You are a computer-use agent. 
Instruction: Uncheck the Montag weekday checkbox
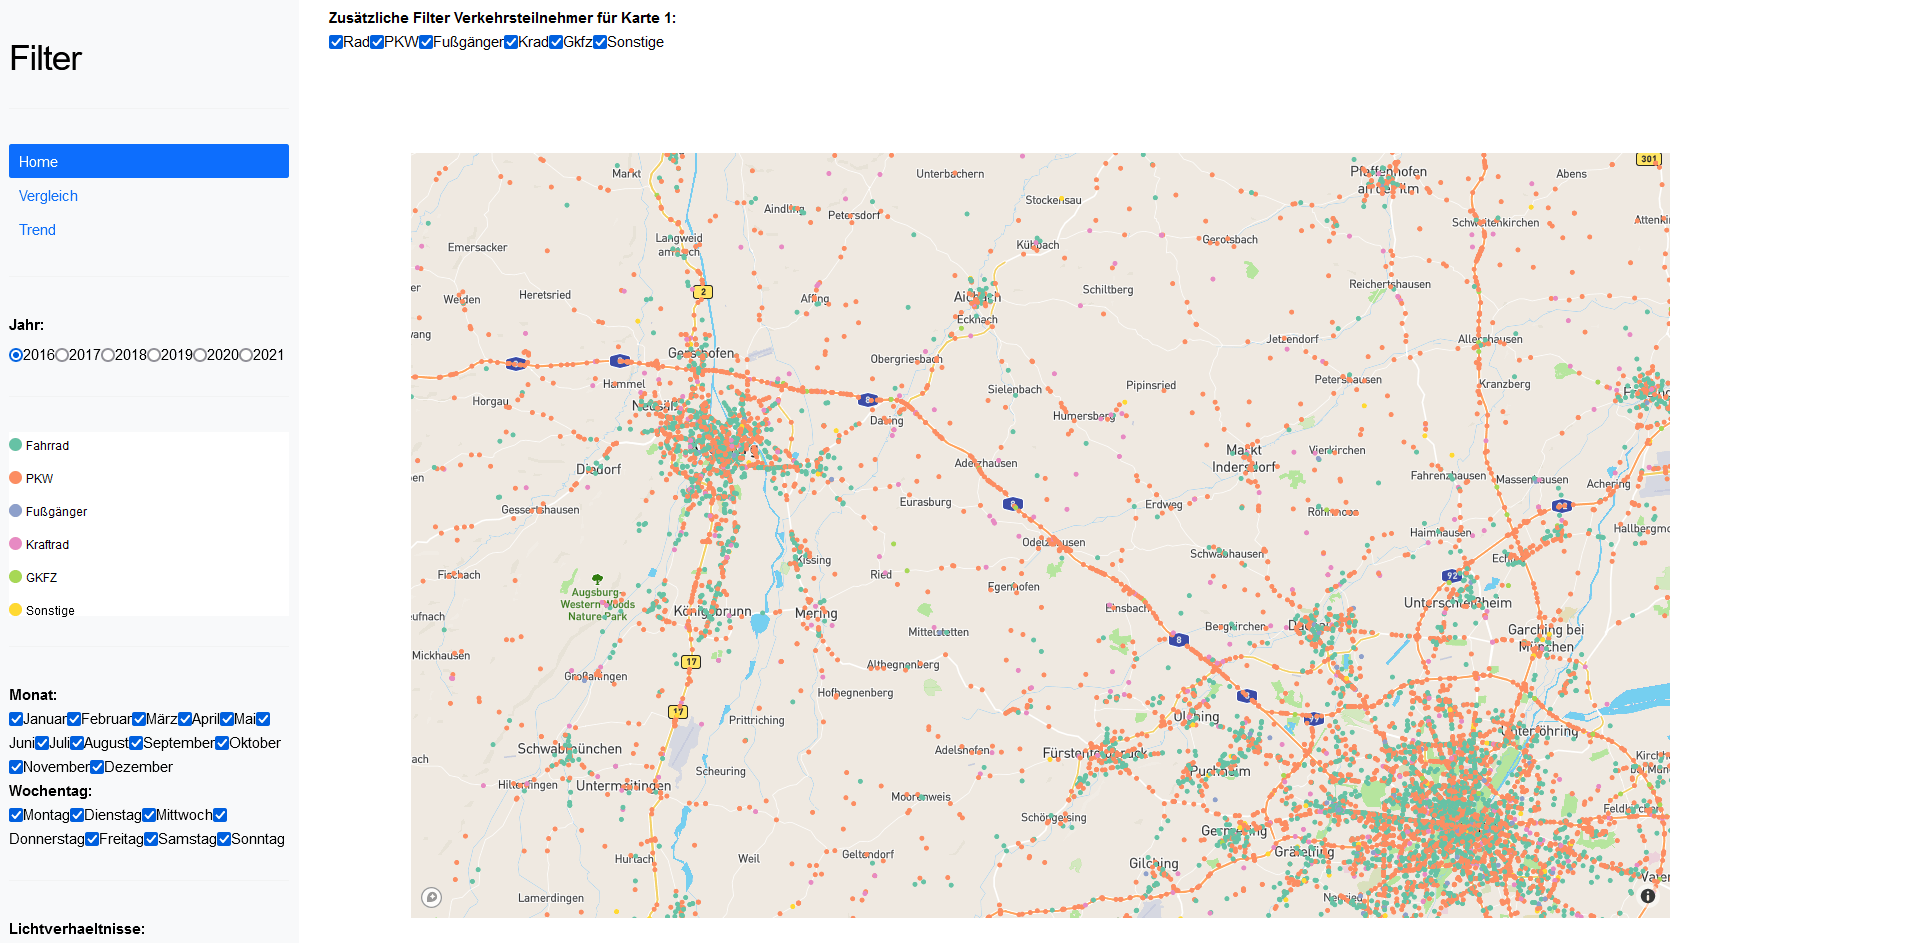pyautogui.click(x=16, y=815)
